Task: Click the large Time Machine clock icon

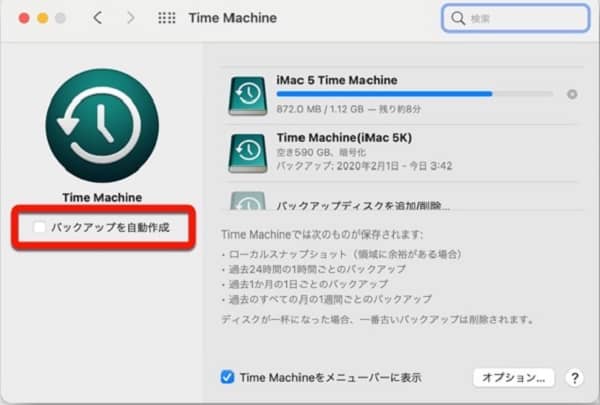Action: 102,125
